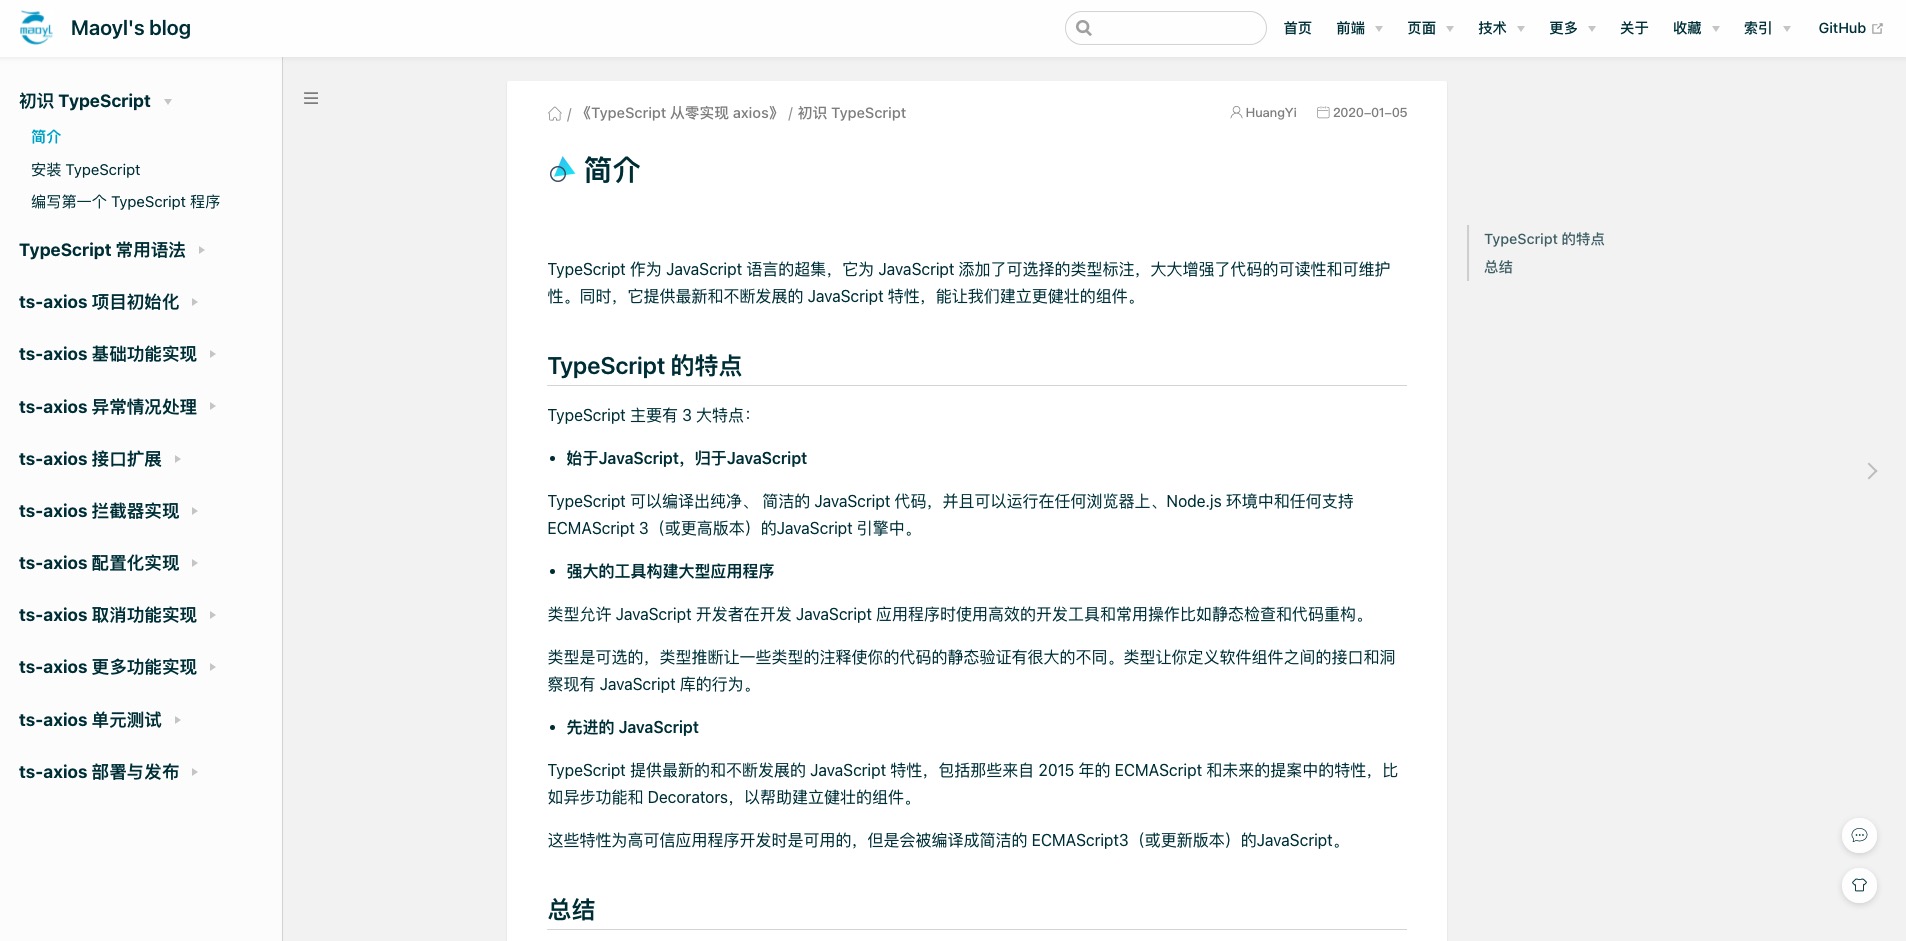The height and width of the screenshot is (941, 1906).
Task: Go to next page with right chevron
Action: pyautogui.click(x=1872, y=471)
